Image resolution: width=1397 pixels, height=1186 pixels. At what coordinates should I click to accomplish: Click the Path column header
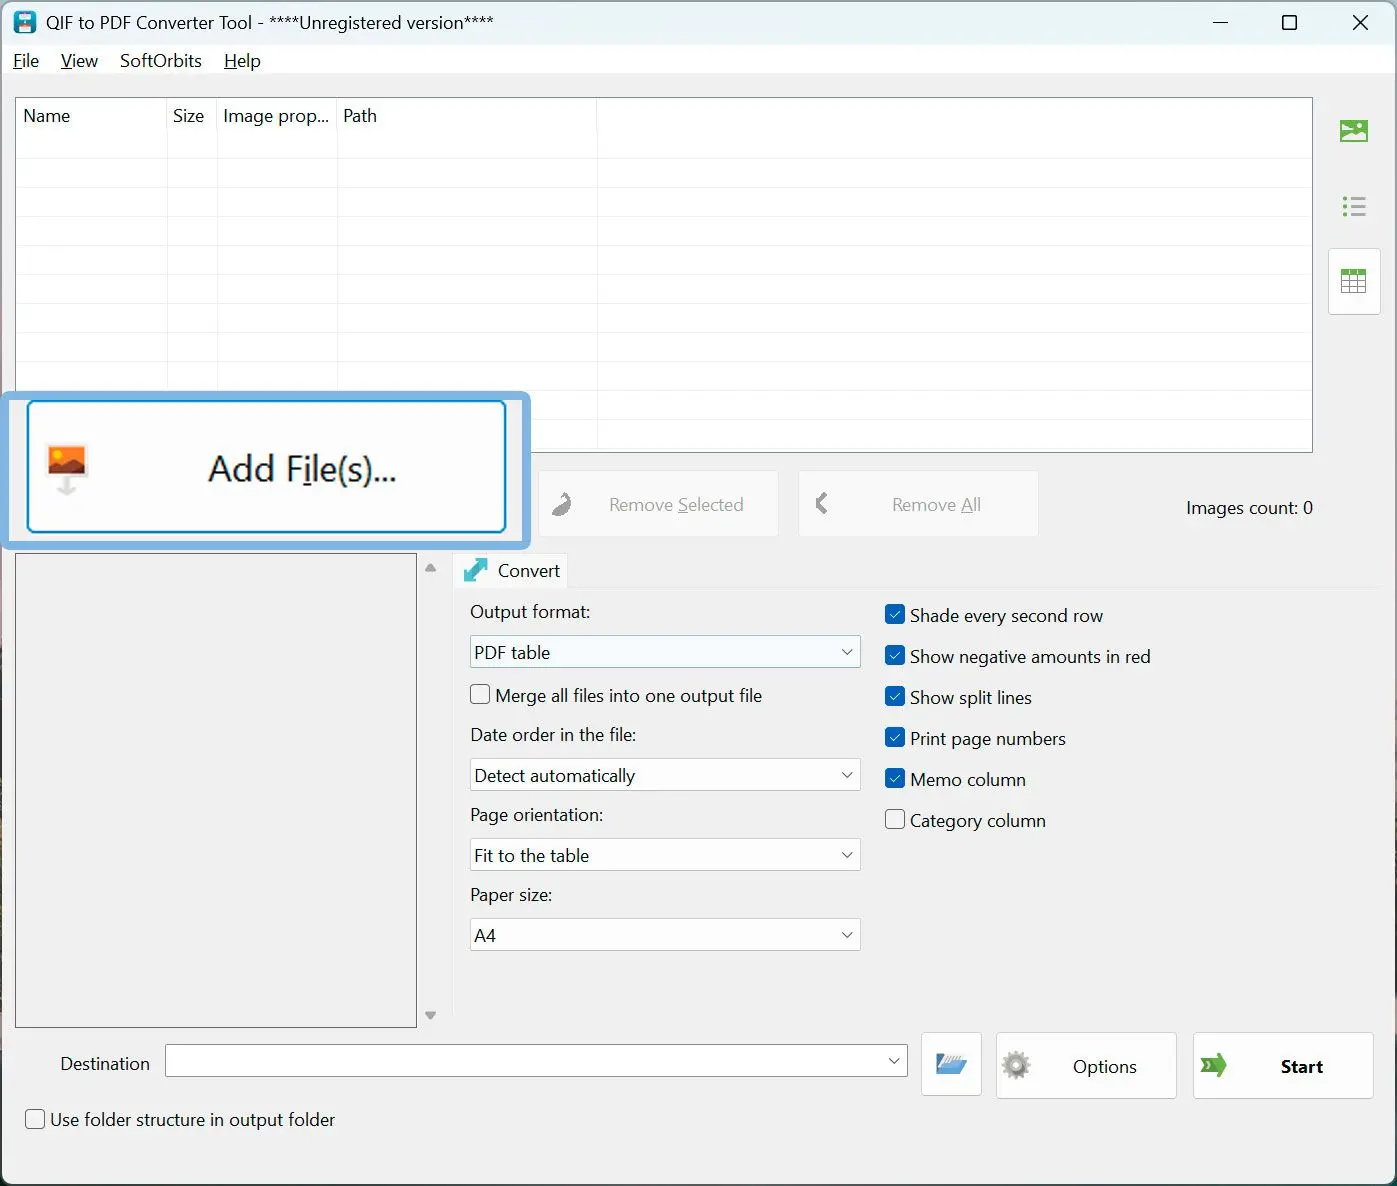(467, 116)
